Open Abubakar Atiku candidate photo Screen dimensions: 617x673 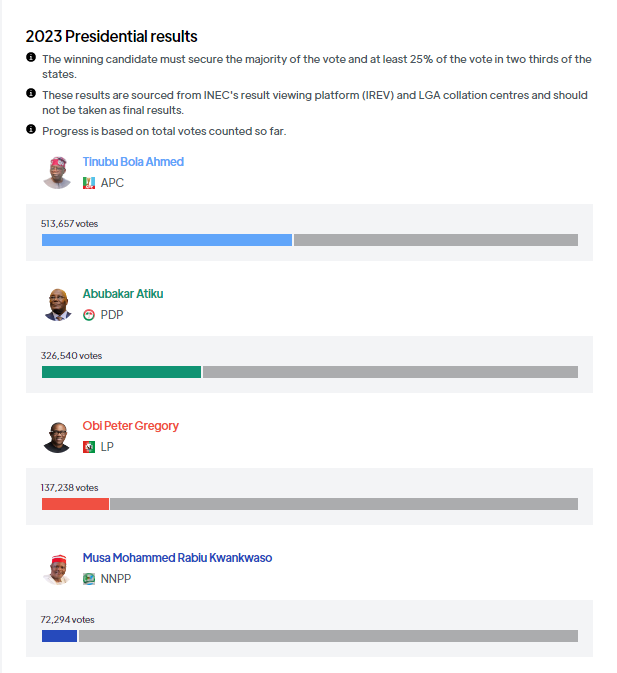[58, 304]
